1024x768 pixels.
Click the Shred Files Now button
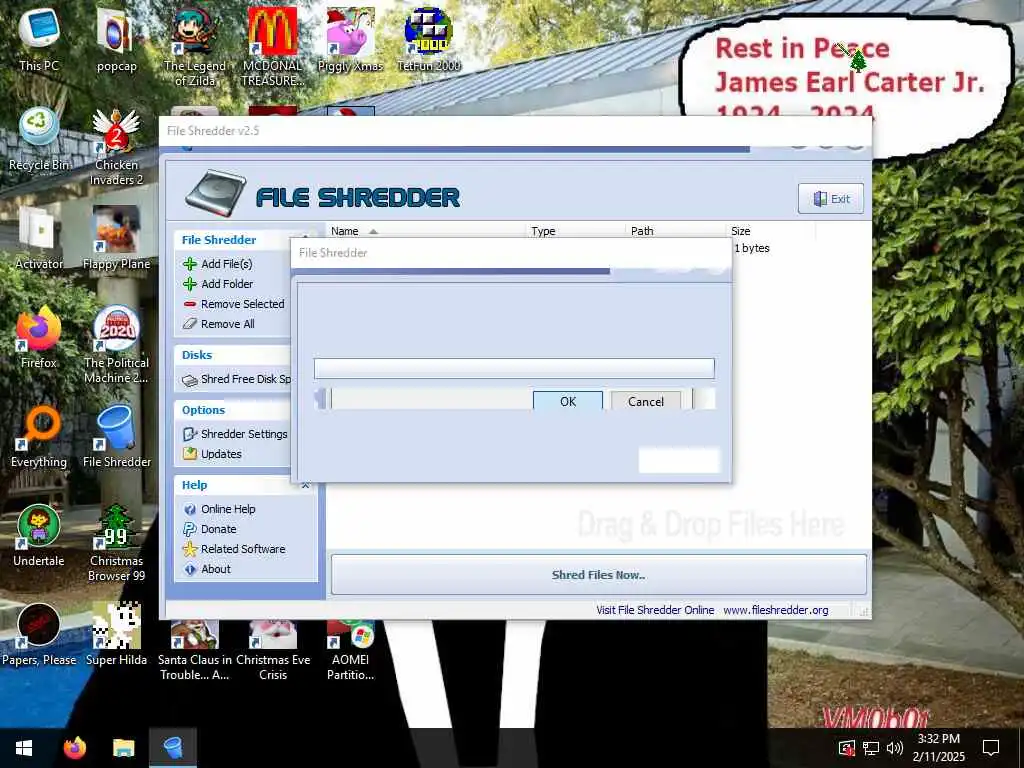click(599, 575)
